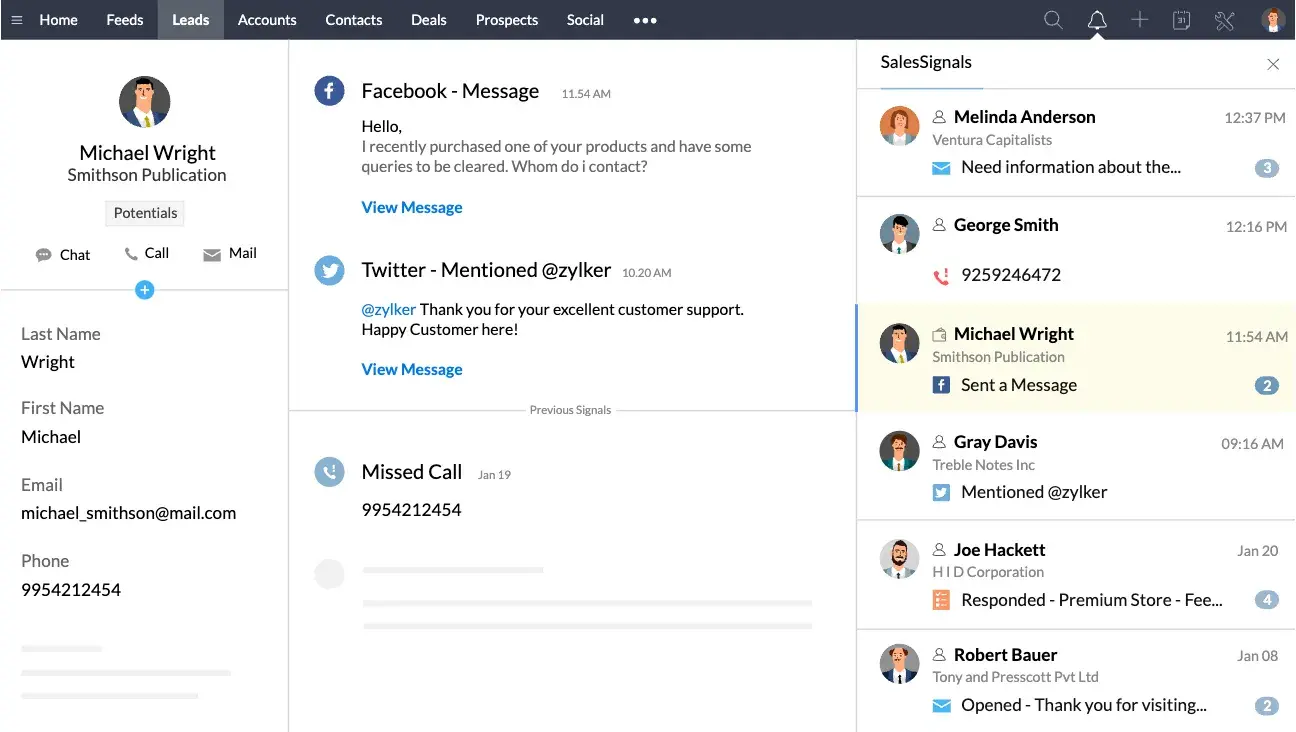Click the Mail icon to email Michael Wright

point(213,253)
